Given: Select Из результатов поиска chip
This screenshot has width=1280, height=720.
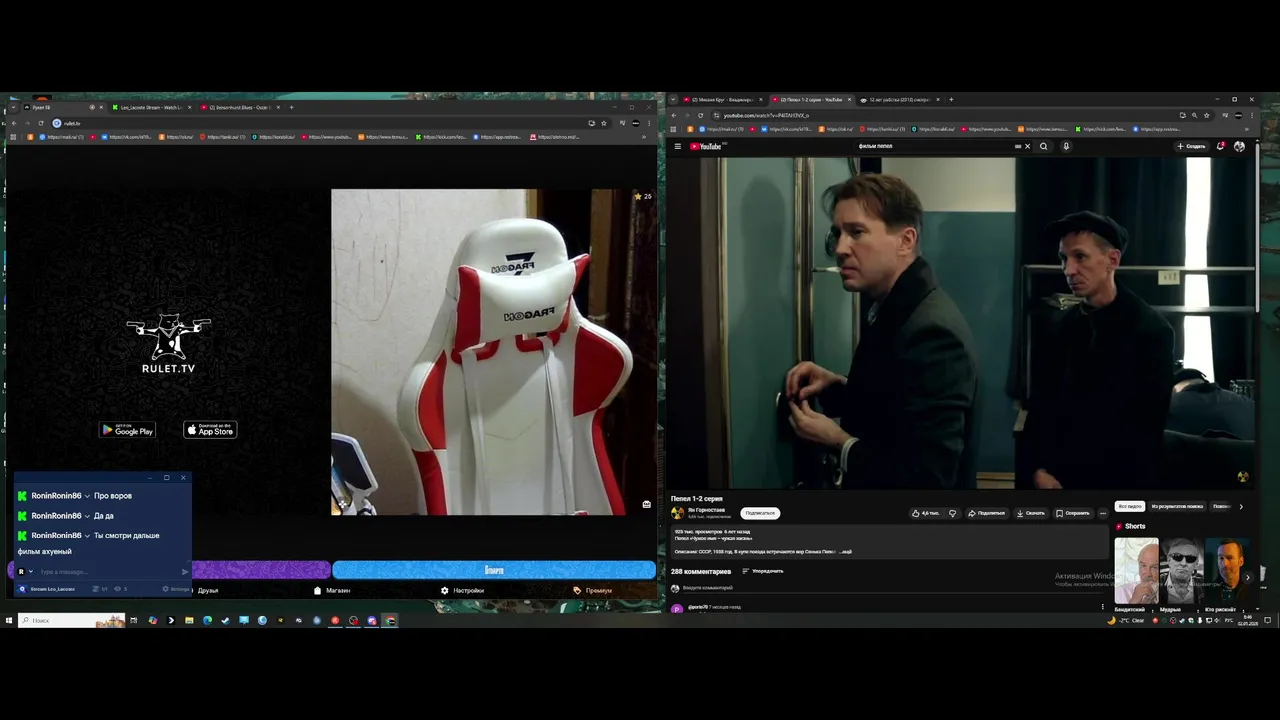Looking at the screenshot, I should pyautogui.click(x=1177, y=506).
